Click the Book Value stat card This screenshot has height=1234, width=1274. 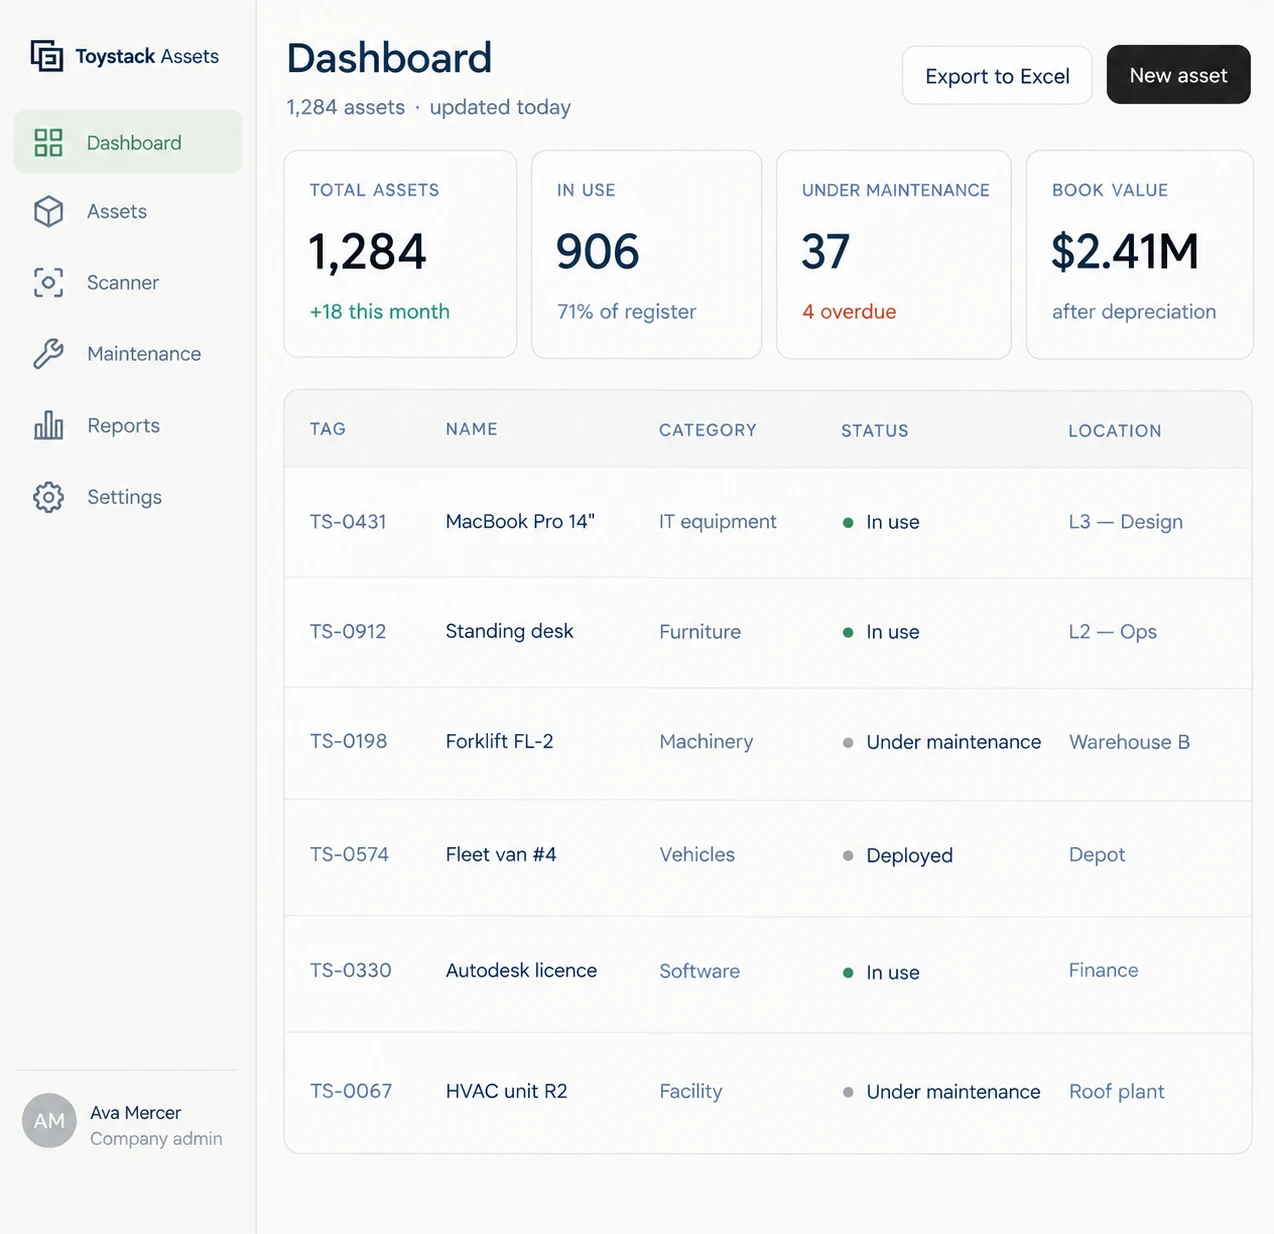coord(1140,254)
